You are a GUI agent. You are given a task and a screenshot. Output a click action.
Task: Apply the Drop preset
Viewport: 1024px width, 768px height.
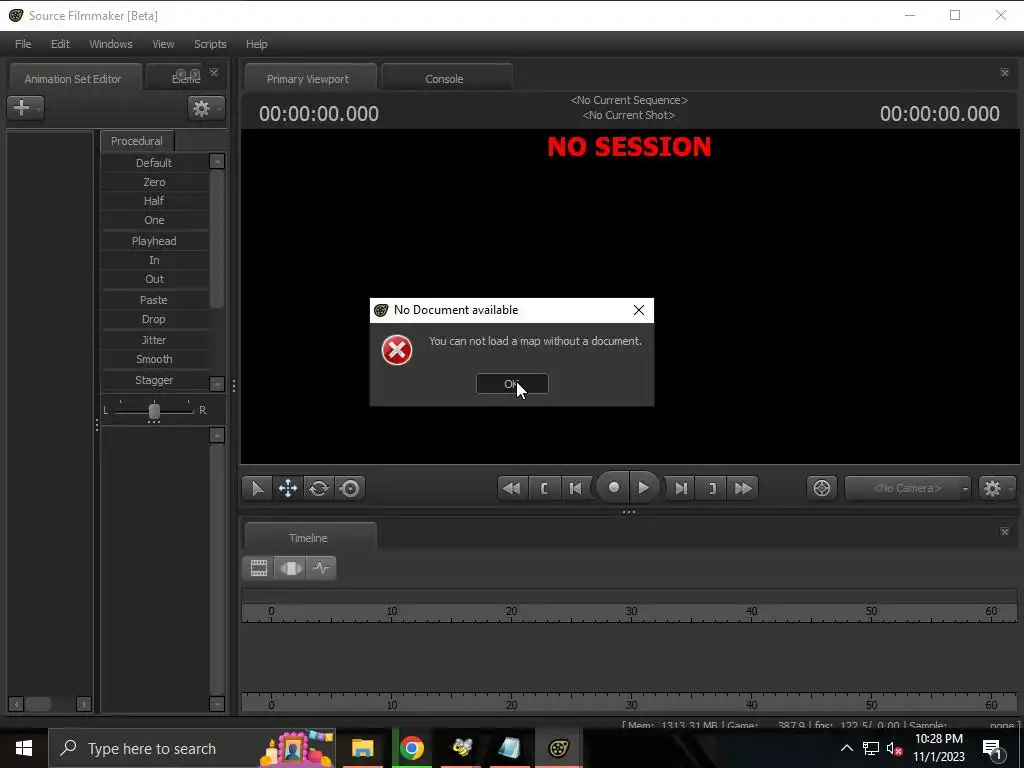point(154,319)
